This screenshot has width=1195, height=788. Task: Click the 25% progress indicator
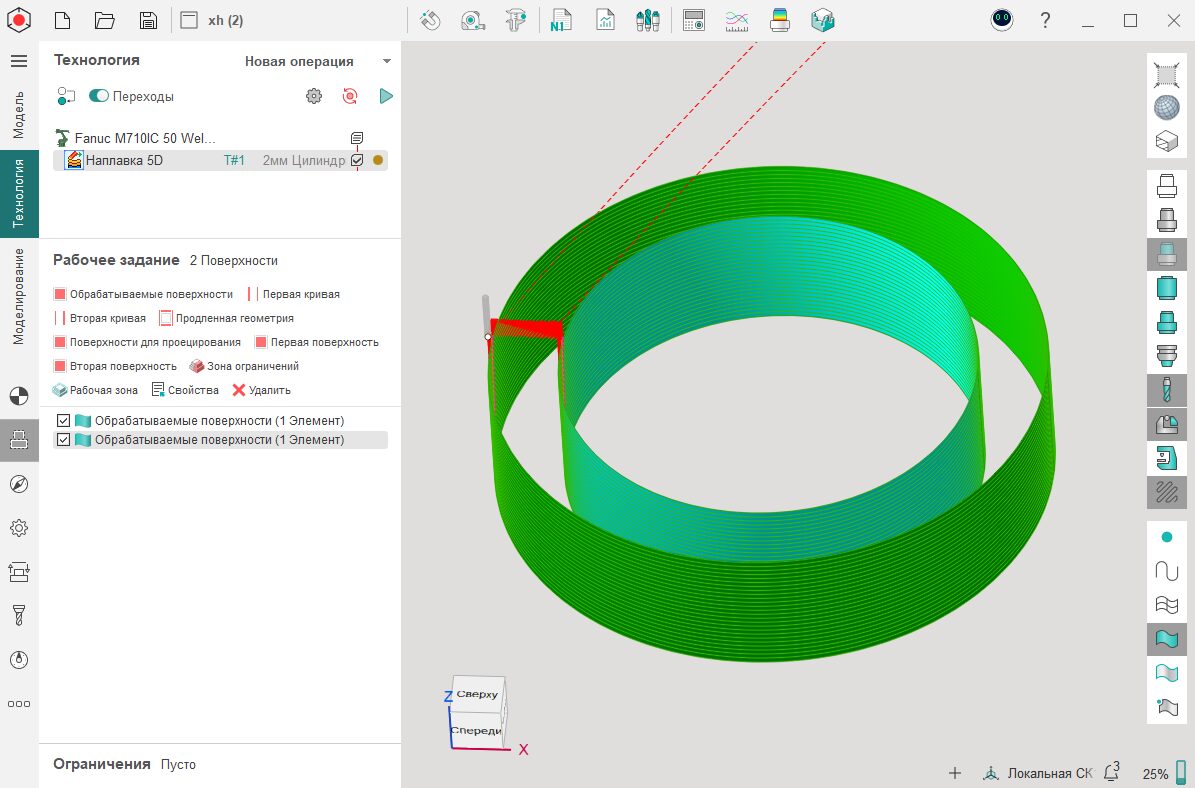pyautogui.click(x=1156, y=773)
